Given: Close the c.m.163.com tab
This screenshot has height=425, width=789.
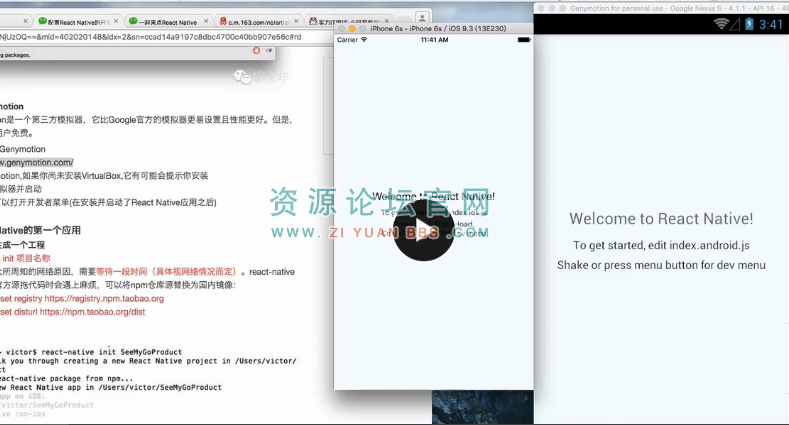Looking at the screenshot, I should pos(296,21).
